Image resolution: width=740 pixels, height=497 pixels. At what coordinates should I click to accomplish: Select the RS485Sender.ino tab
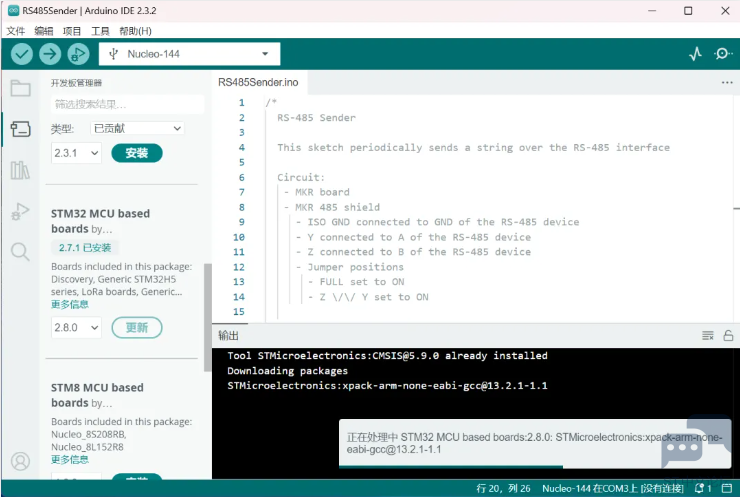pyautogui.click(x=258, y=83)
